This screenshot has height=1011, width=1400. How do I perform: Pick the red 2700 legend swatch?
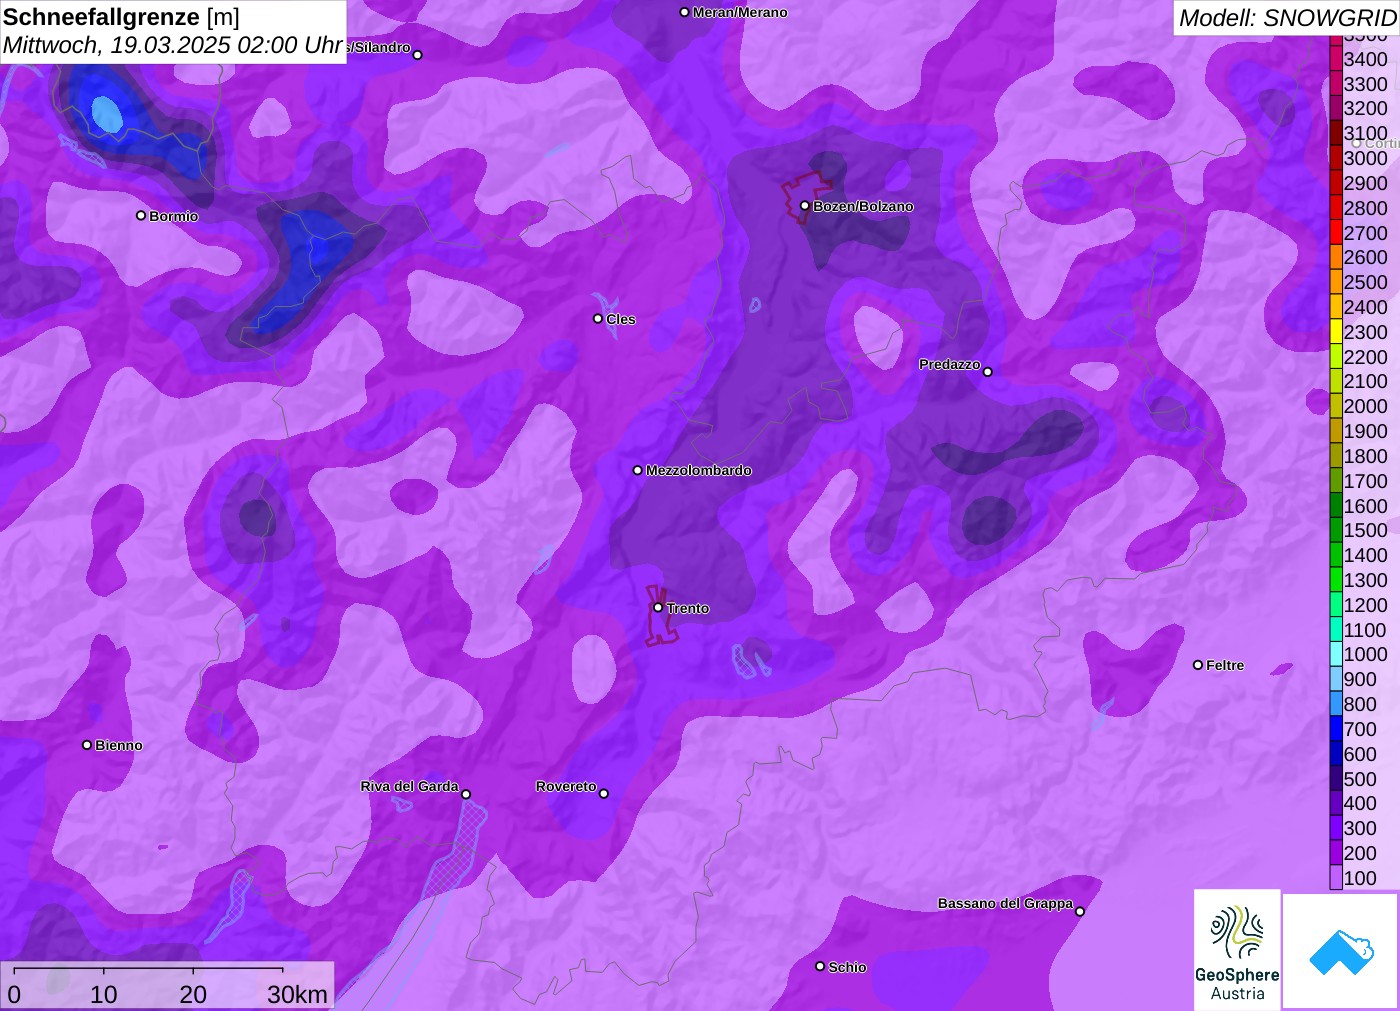pos(1336,233)
